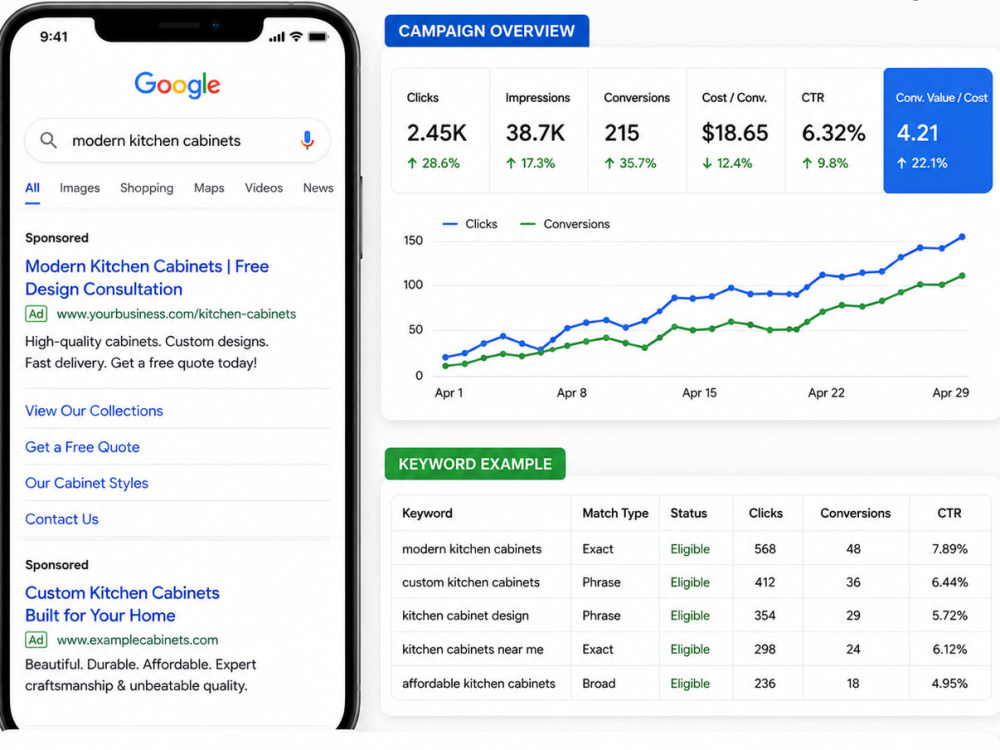Click the Clicks column header in keyword table
Image resolution: width=1000 pixels, height=750 pixels.
[x=765, y=513]
